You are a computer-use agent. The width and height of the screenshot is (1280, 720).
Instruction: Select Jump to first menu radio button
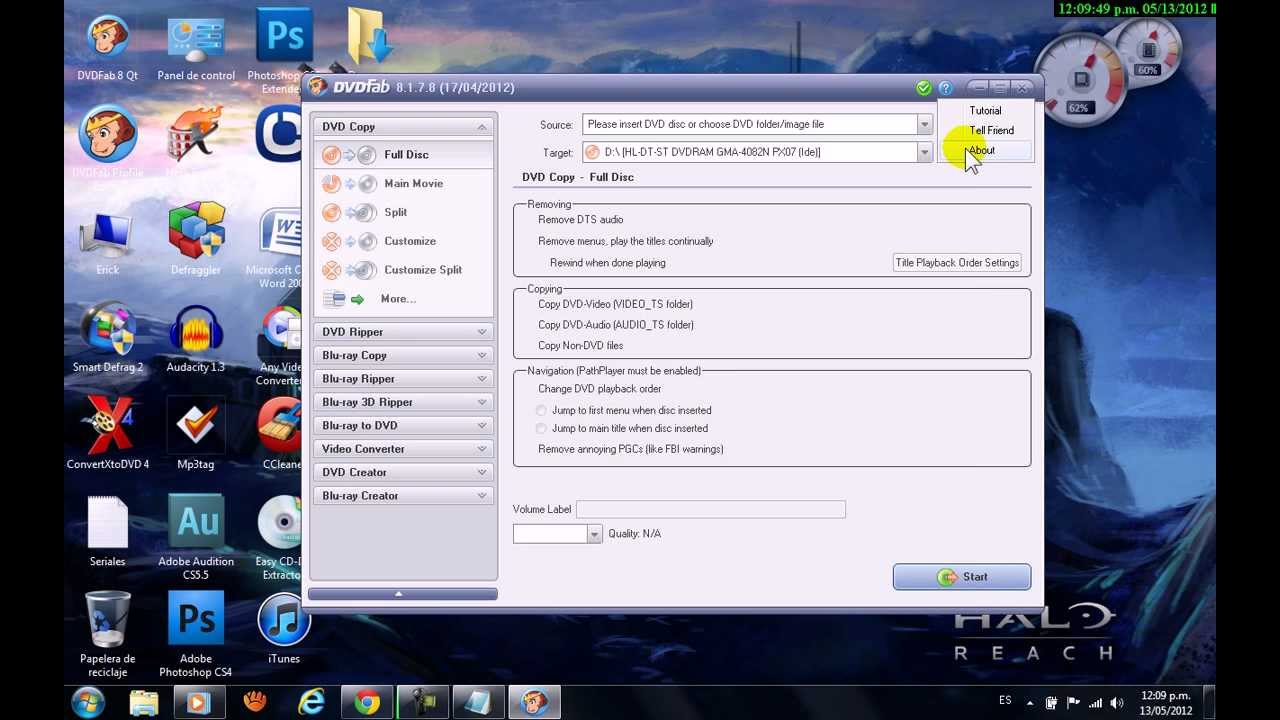pyautogui.click(x=542, y=411)
